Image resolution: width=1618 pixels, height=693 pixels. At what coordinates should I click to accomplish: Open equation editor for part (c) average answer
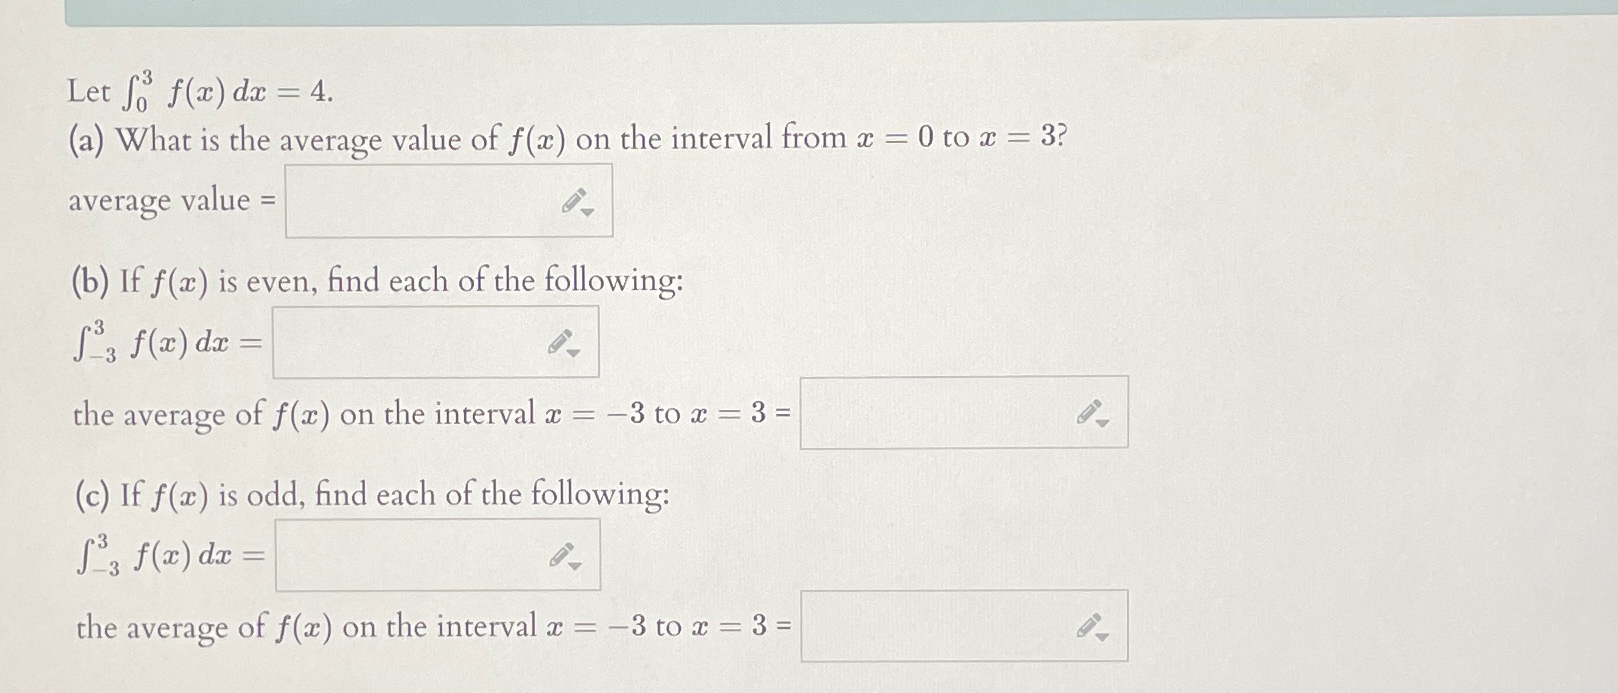click(x=1088, y=623)
